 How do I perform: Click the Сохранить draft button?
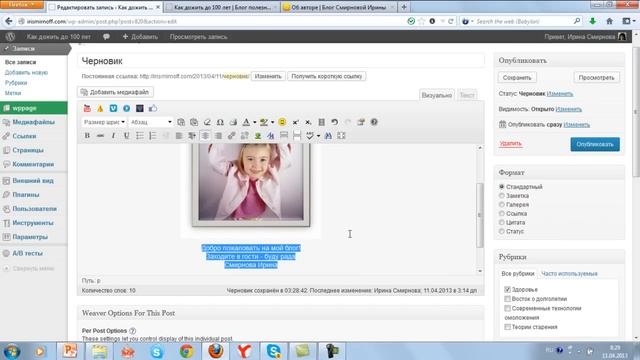[x=517, y=78]
